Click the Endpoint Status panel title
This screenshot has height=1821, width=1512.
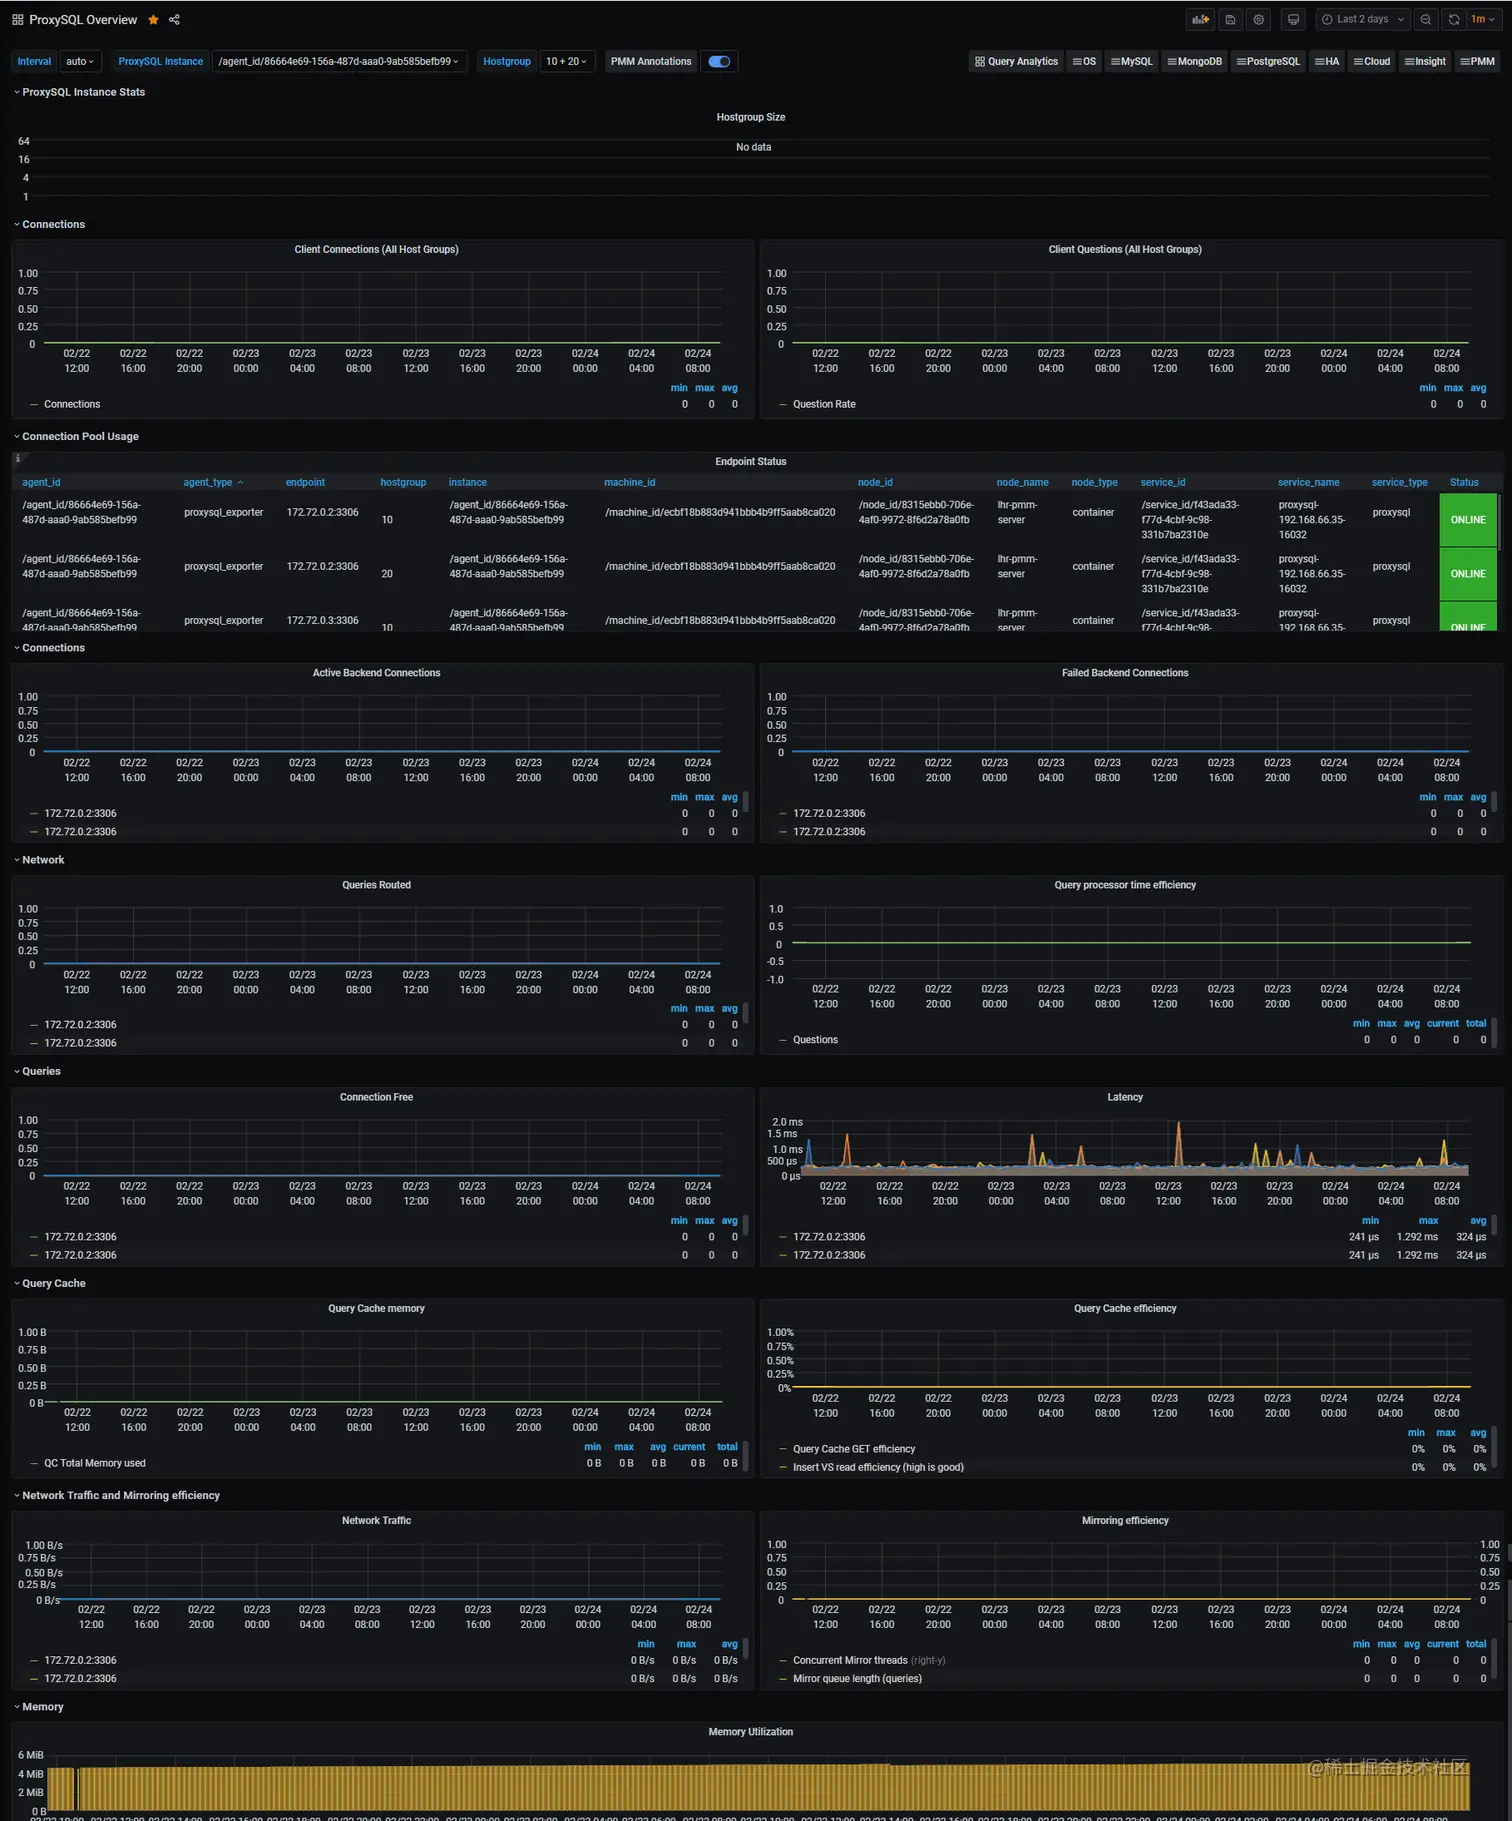[x=751, y=461]
